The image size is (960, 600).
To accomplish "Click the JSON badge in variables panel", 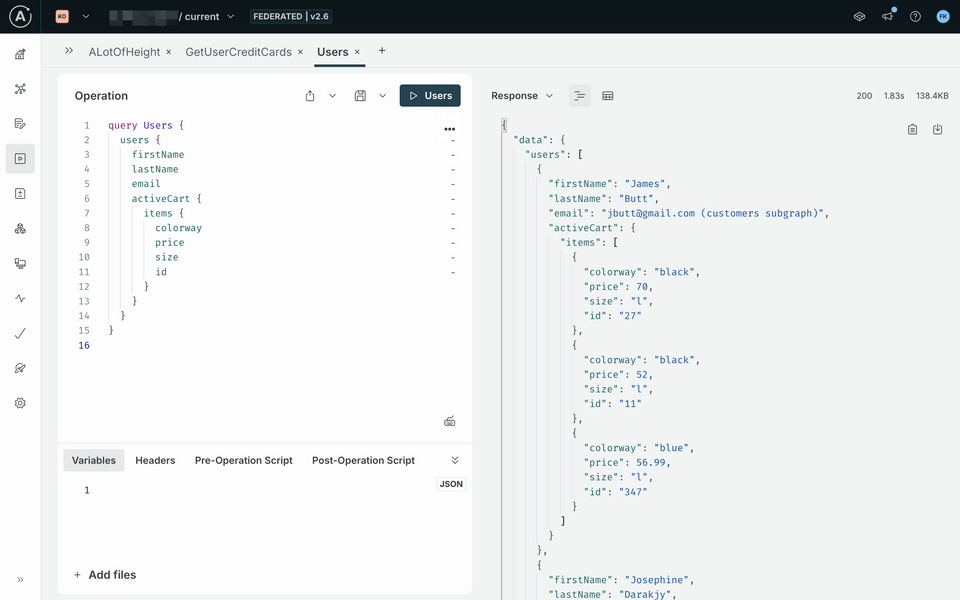I will click(451, 484).
